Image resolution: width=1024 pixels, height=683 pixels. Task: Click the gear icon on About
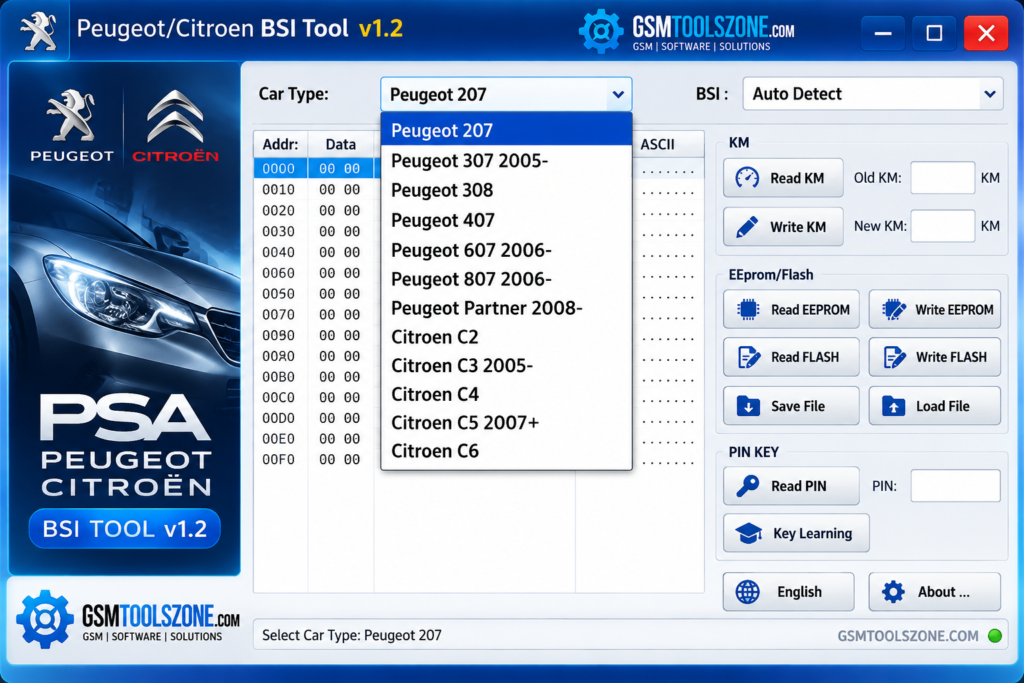click(893, 592)
